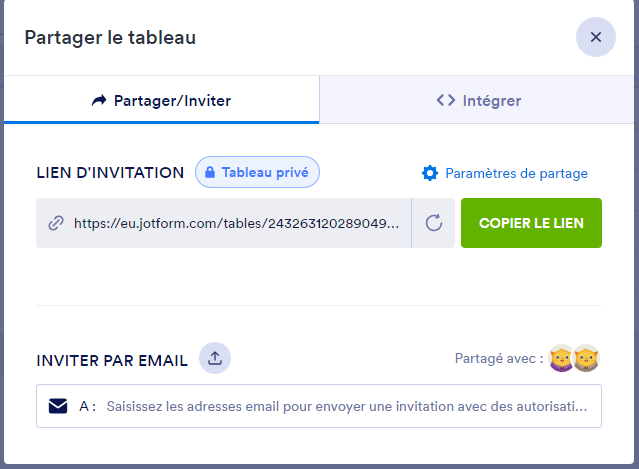Viewport: 639px width, 469px height.
Task: Click the second shared user avatar
Action: [585, 358]
